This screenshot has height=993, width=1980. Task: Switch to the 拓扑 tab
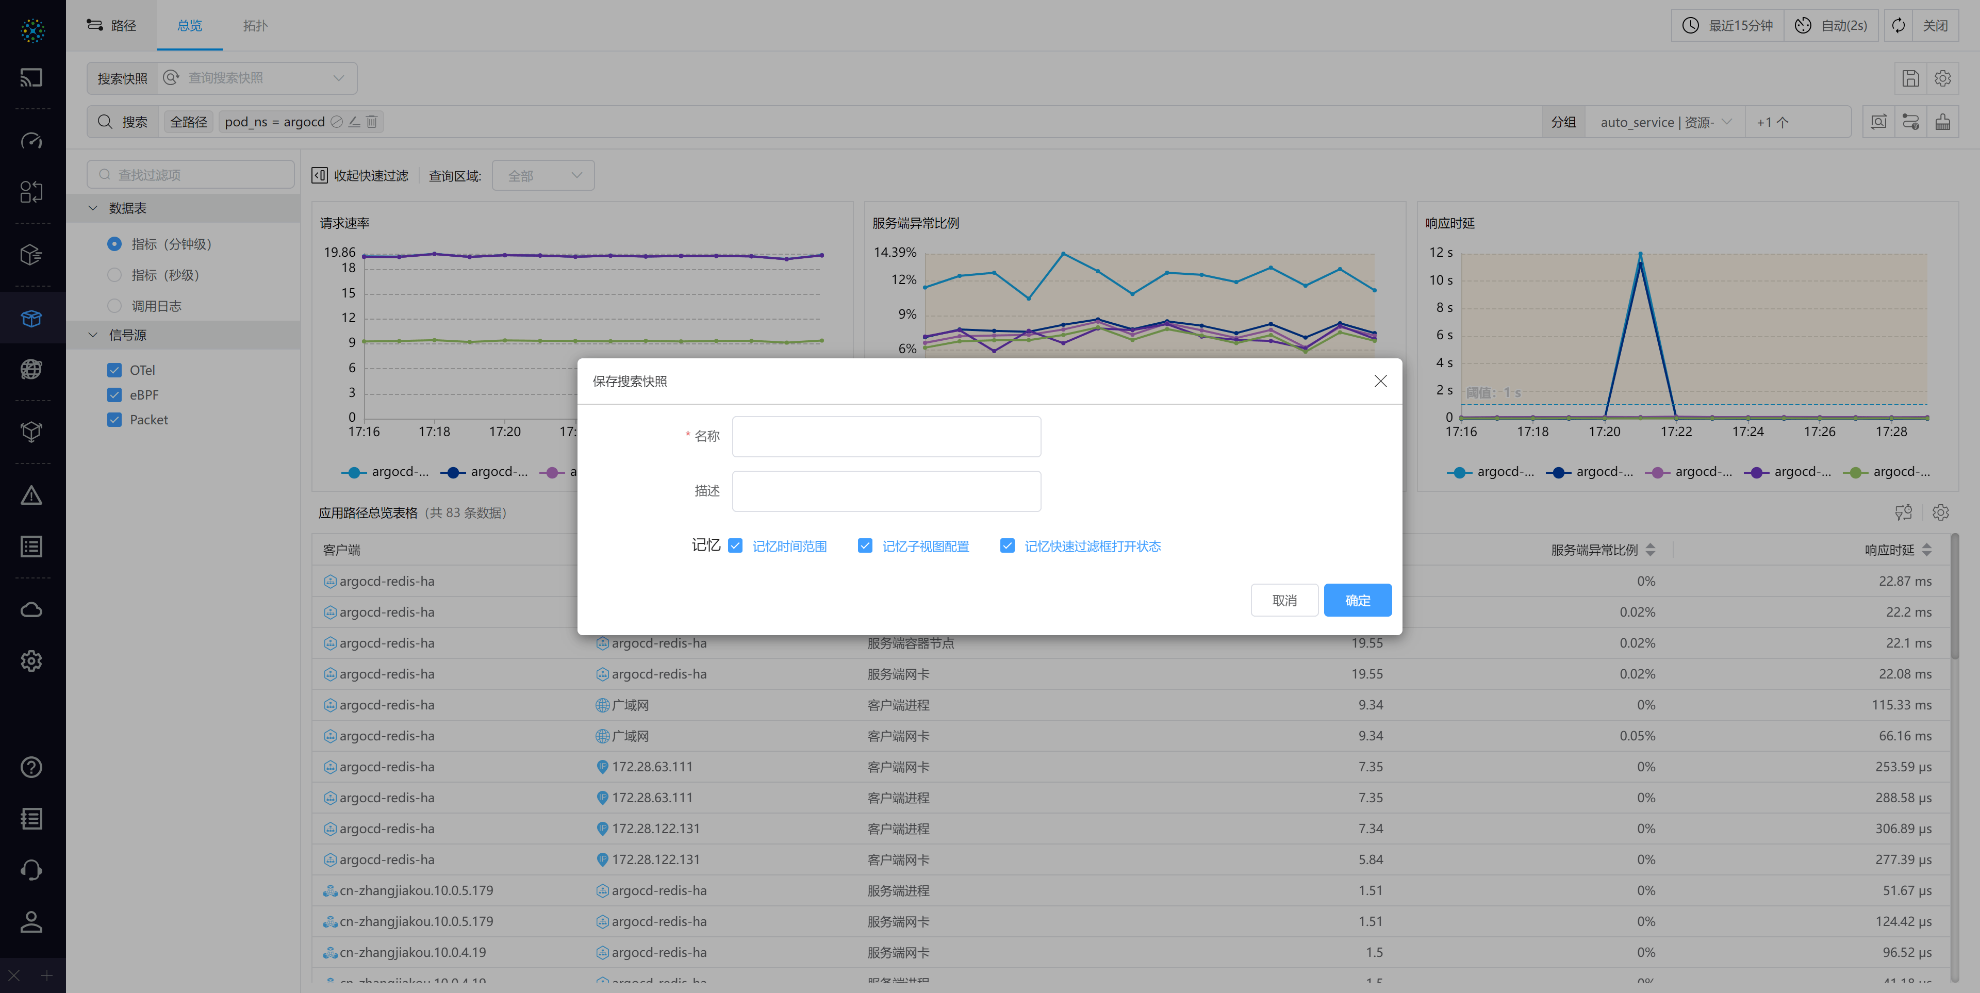255,26
